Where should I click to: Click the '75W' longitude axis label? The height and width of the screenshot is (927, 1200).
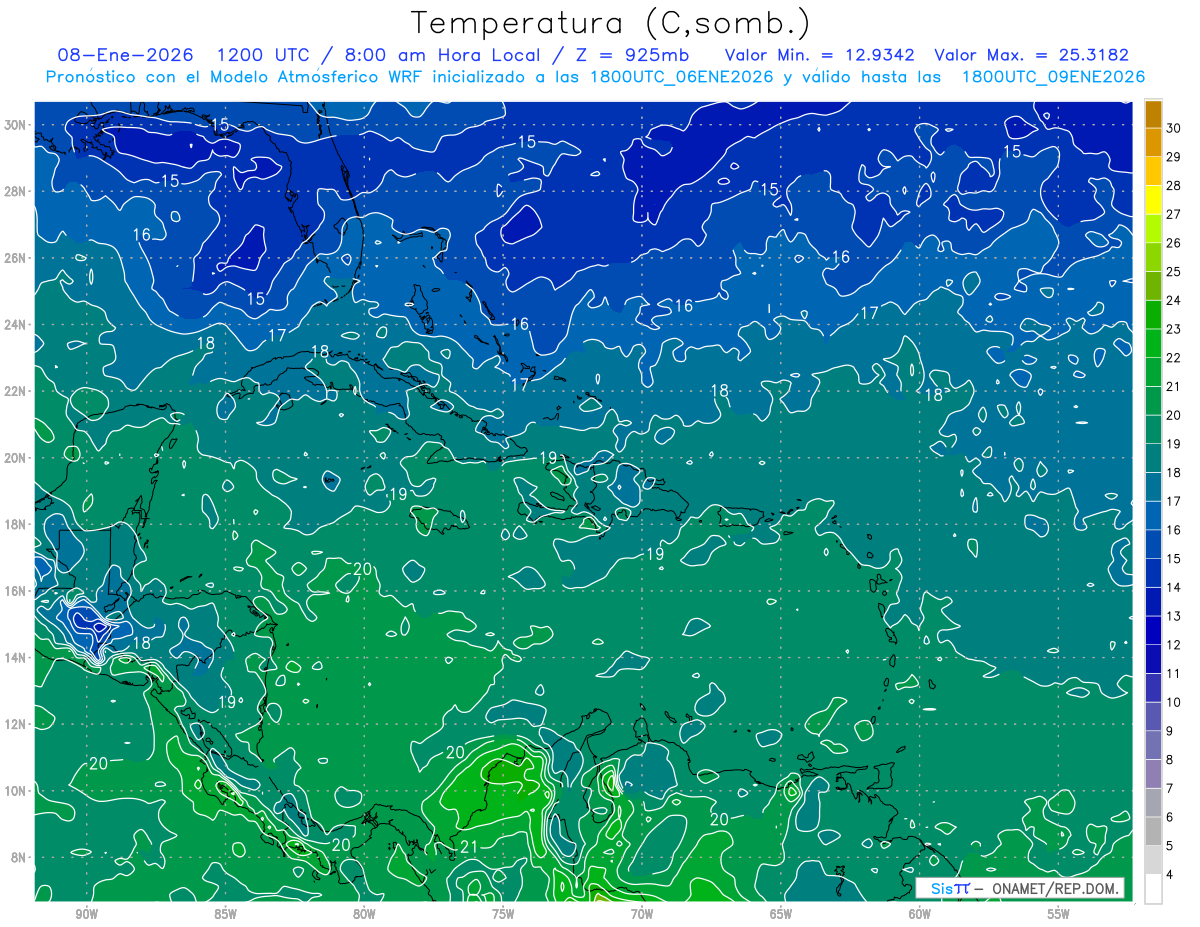[503, 914]
